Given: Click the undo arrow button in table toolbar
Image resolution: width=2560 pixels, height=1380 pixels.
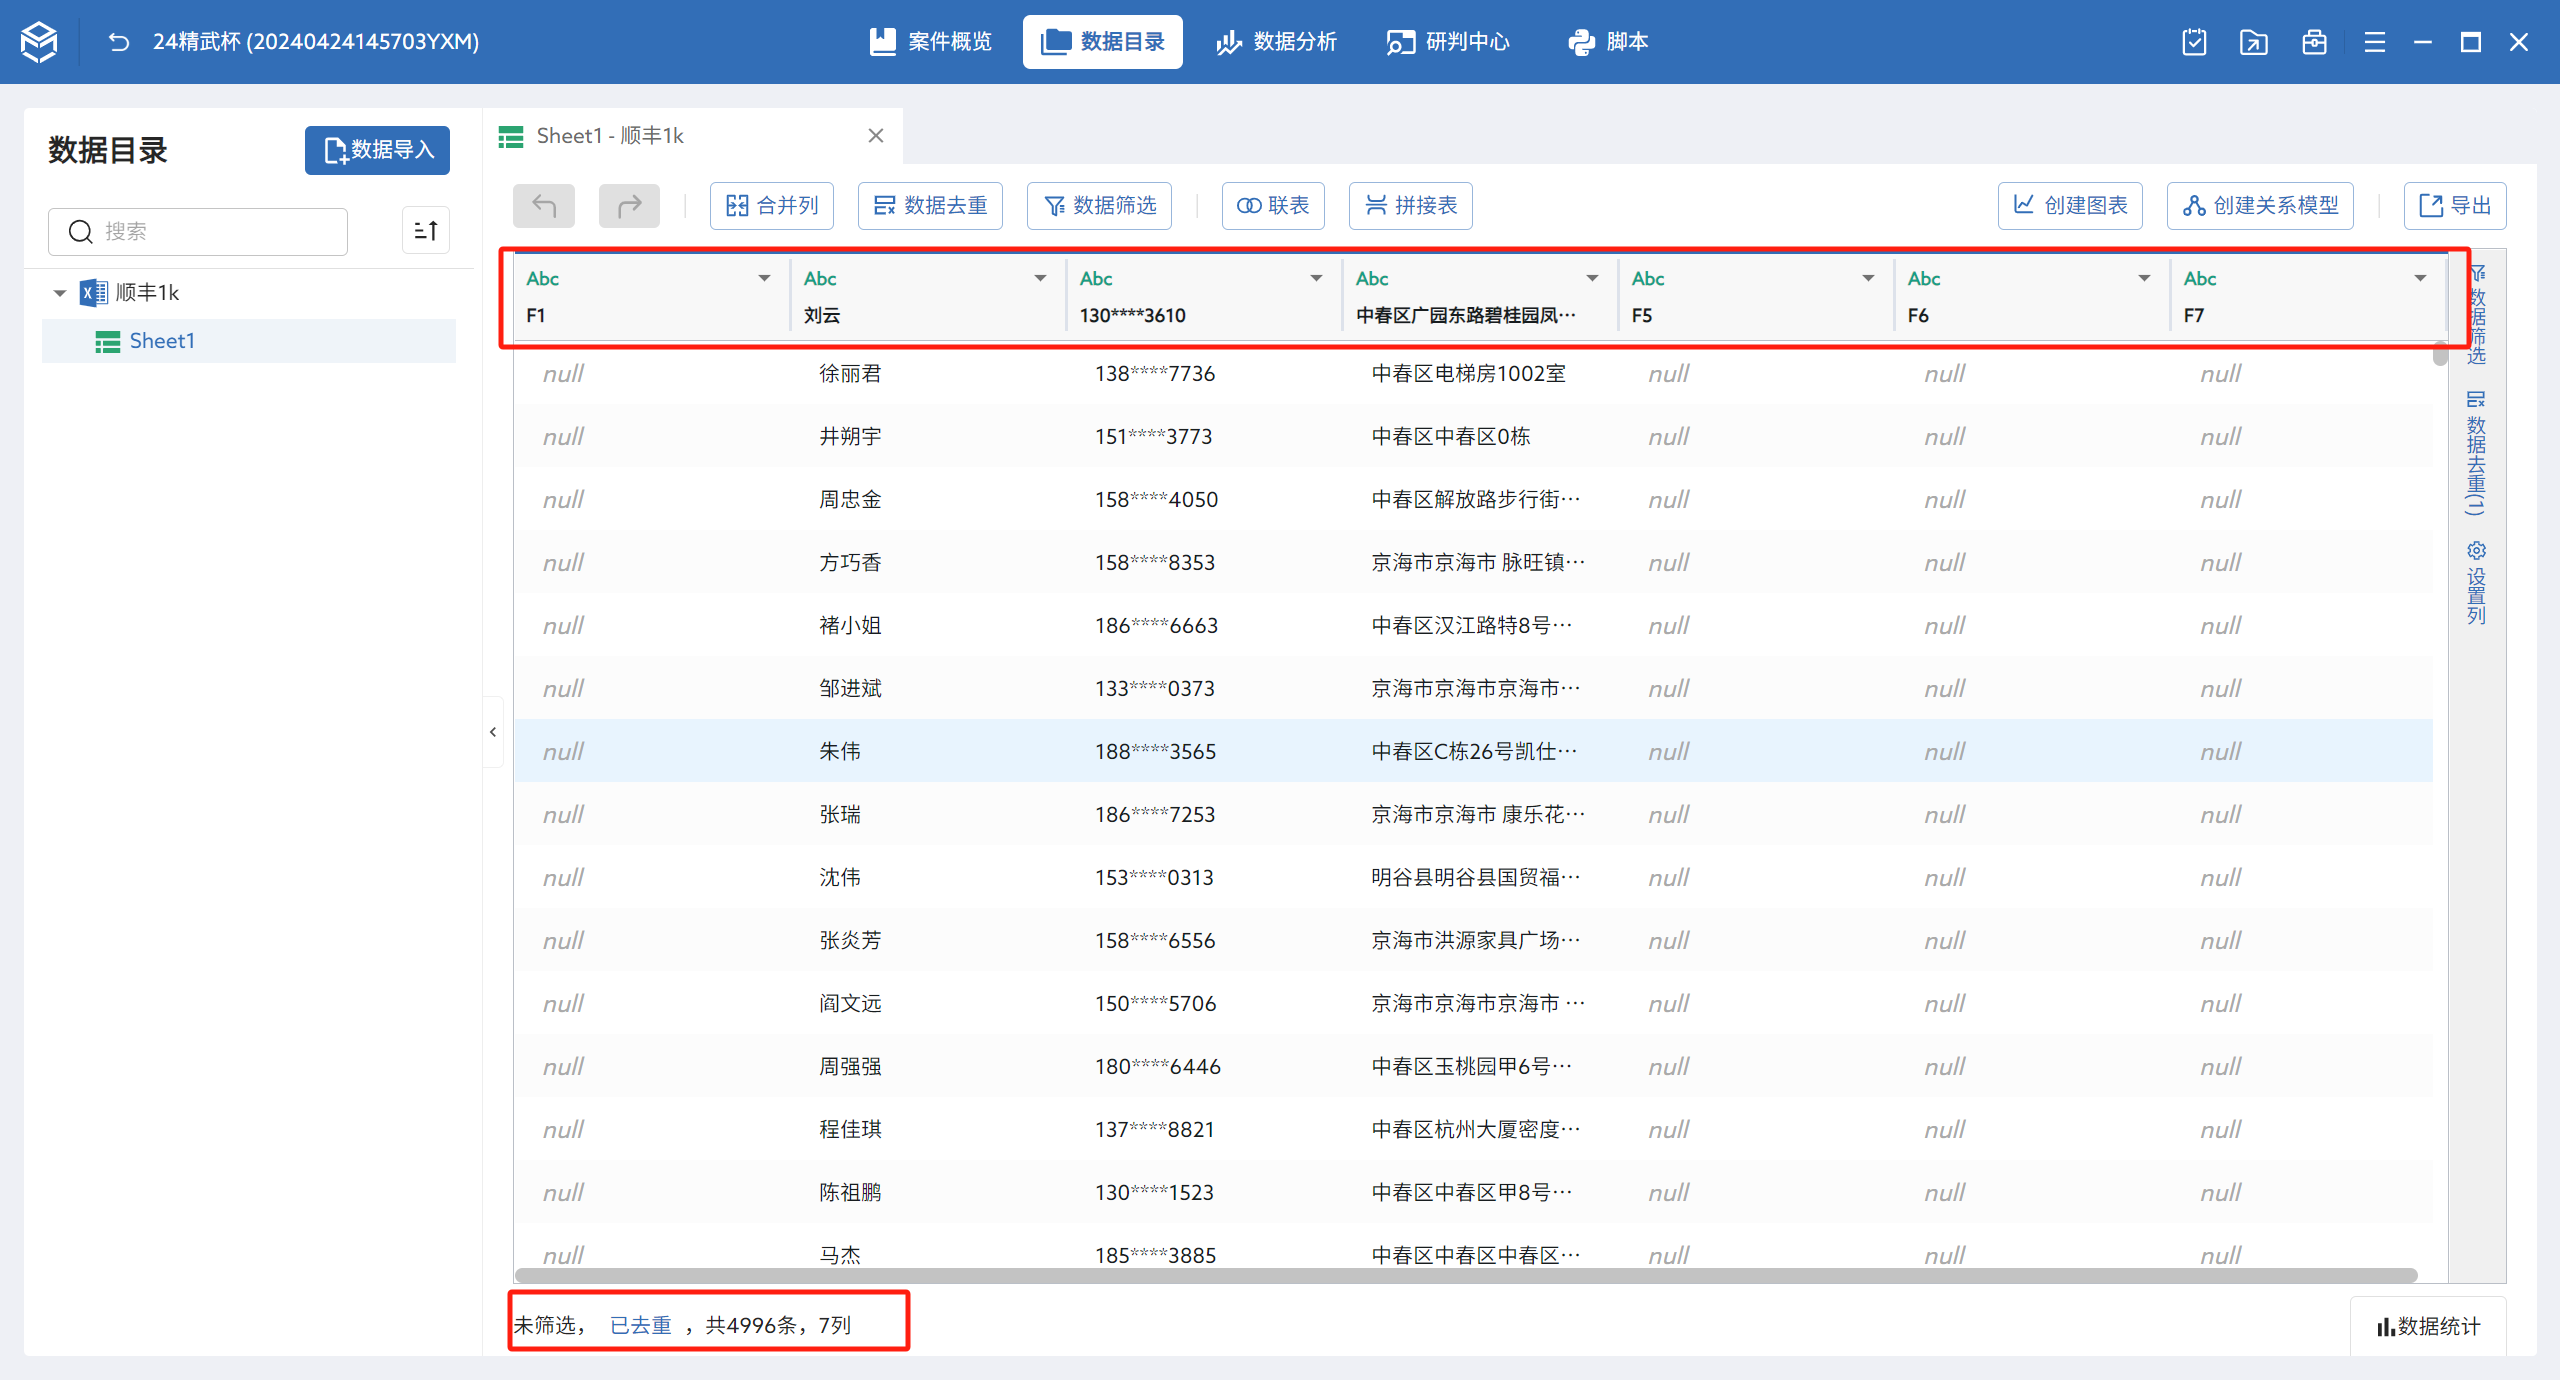Looking at the screenshot, I should click(x=544, y=206).
